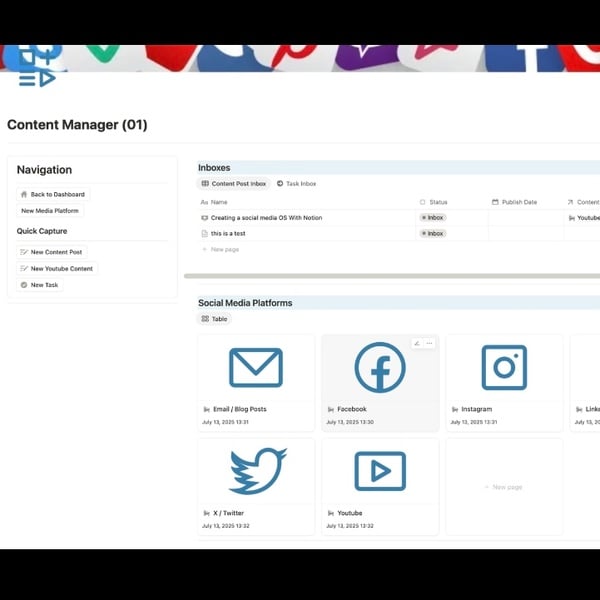Click the icon for 'Creating a social media OS' row
The height and width of the screenshot is (600, 600).
pyautogui.click(x=204, y=218)
